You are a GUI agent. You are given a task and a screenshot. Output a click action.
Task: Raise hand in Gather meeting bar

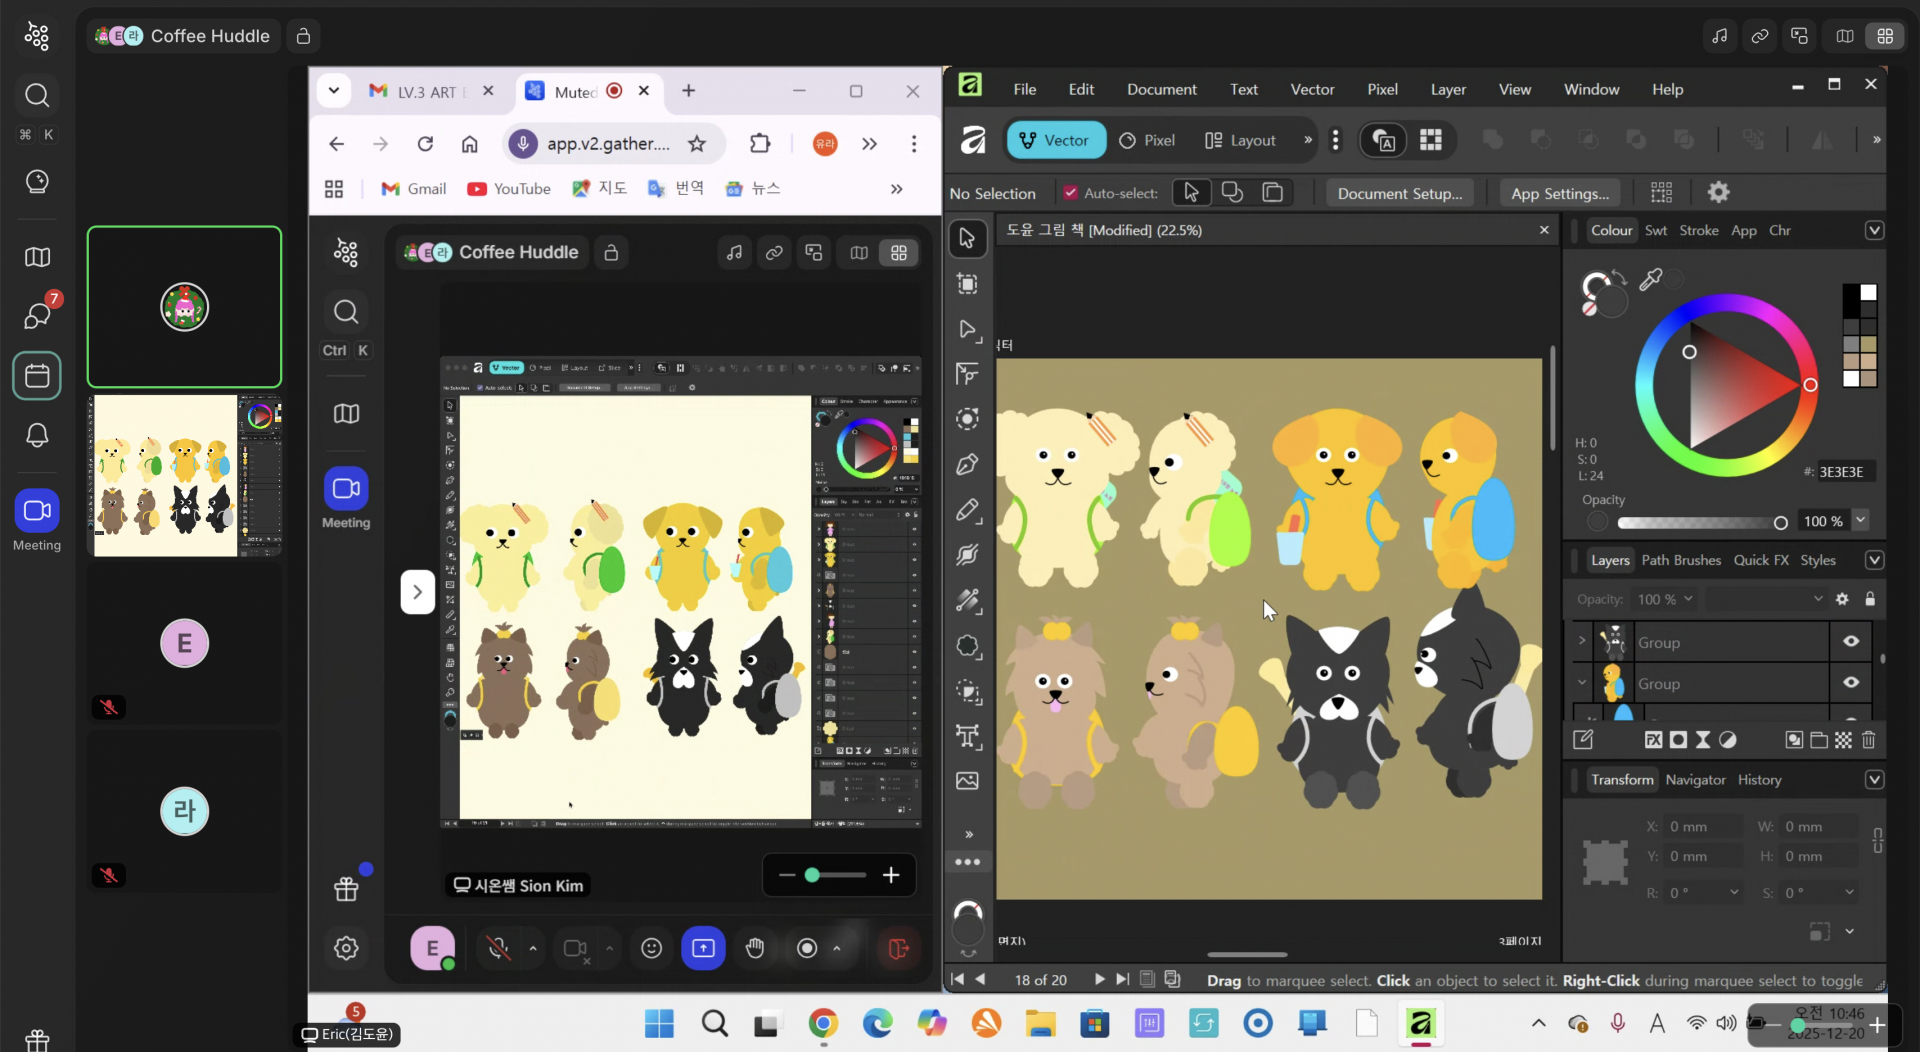click(x=755, y=948)
